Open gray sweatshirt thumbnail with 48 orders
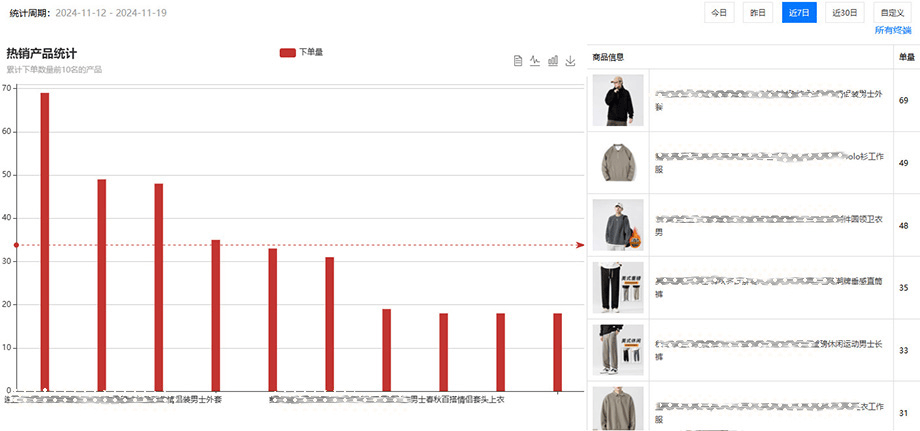Image resolution: width=920 pixels, height=431 pixels. tap(618, 225)
